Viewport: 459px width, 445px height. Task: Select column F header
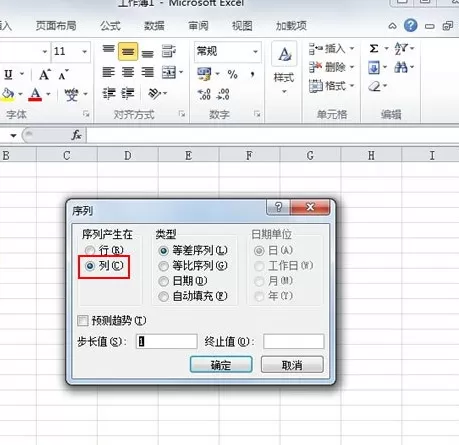(x=249, y=155)
